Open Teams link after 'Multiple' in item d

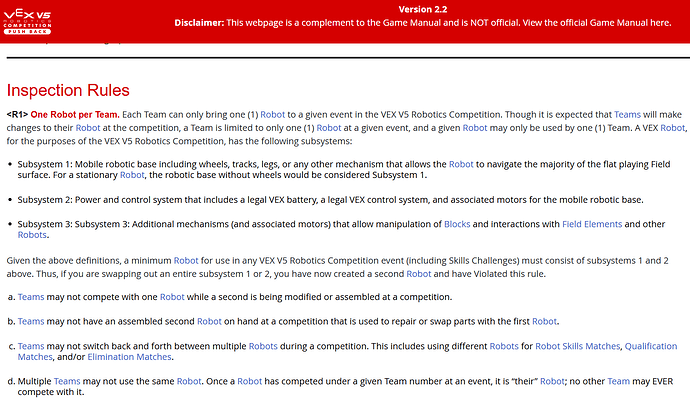[x=67, y=381]
